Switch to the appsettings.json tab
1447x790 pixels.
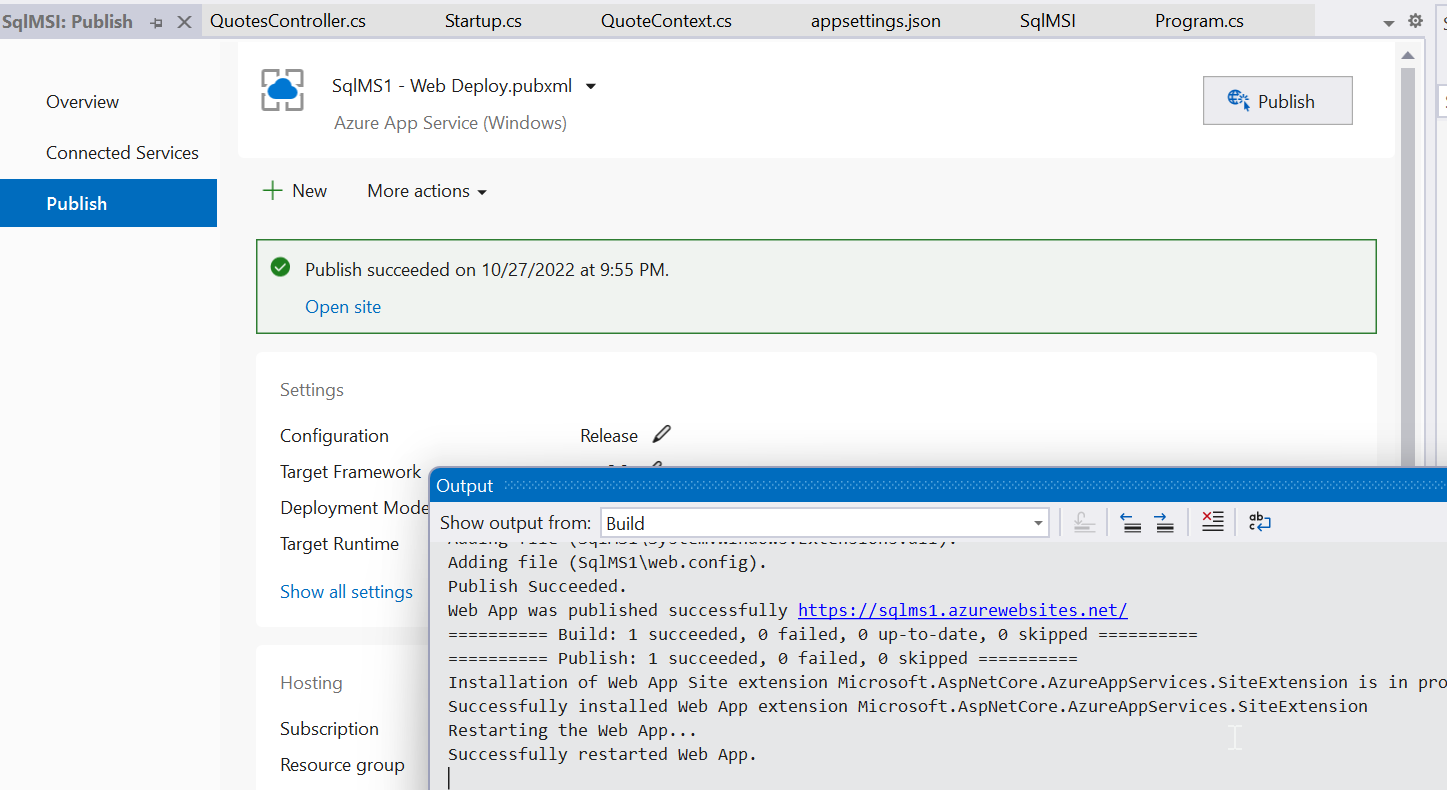point(876,21)
